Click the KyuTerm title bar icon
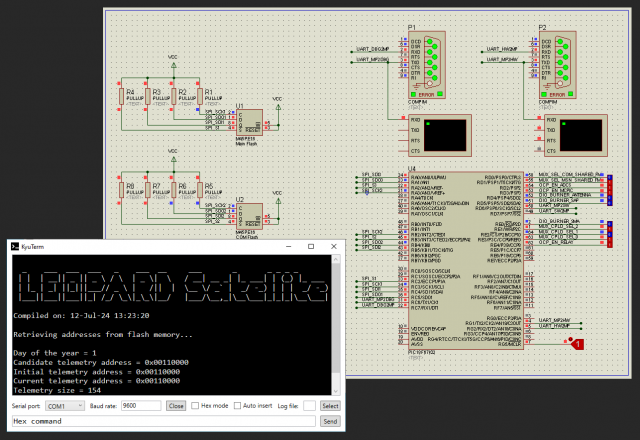The image size is (640, 440). click(15, 247)
